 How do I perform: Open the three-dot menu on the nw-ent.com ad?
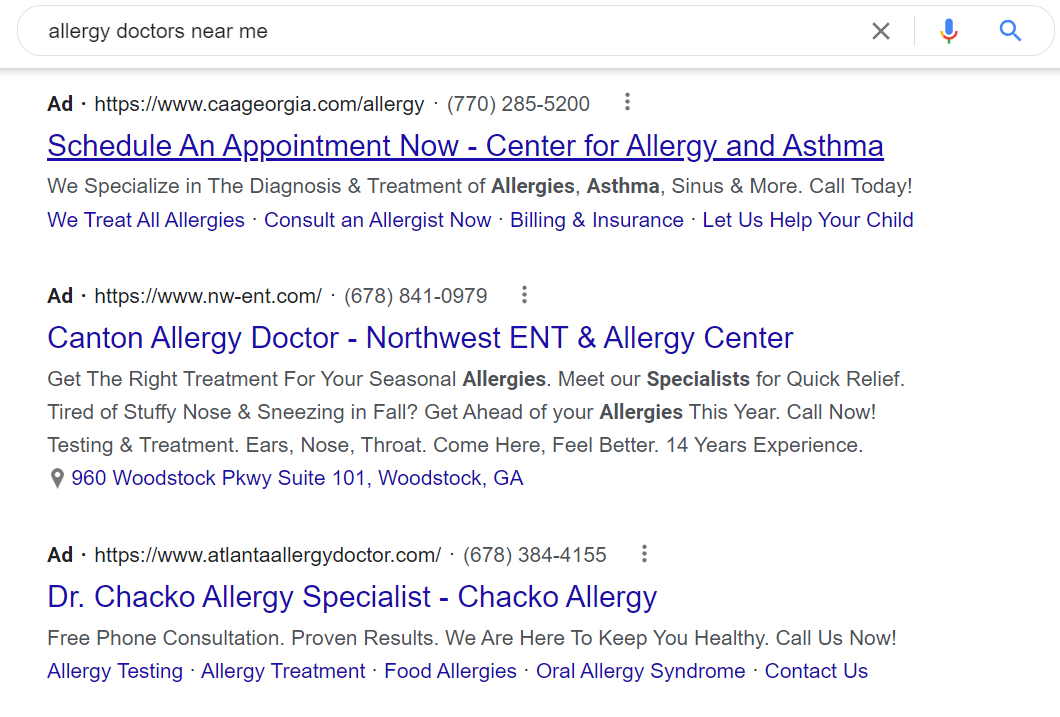[x=524, y=295]
